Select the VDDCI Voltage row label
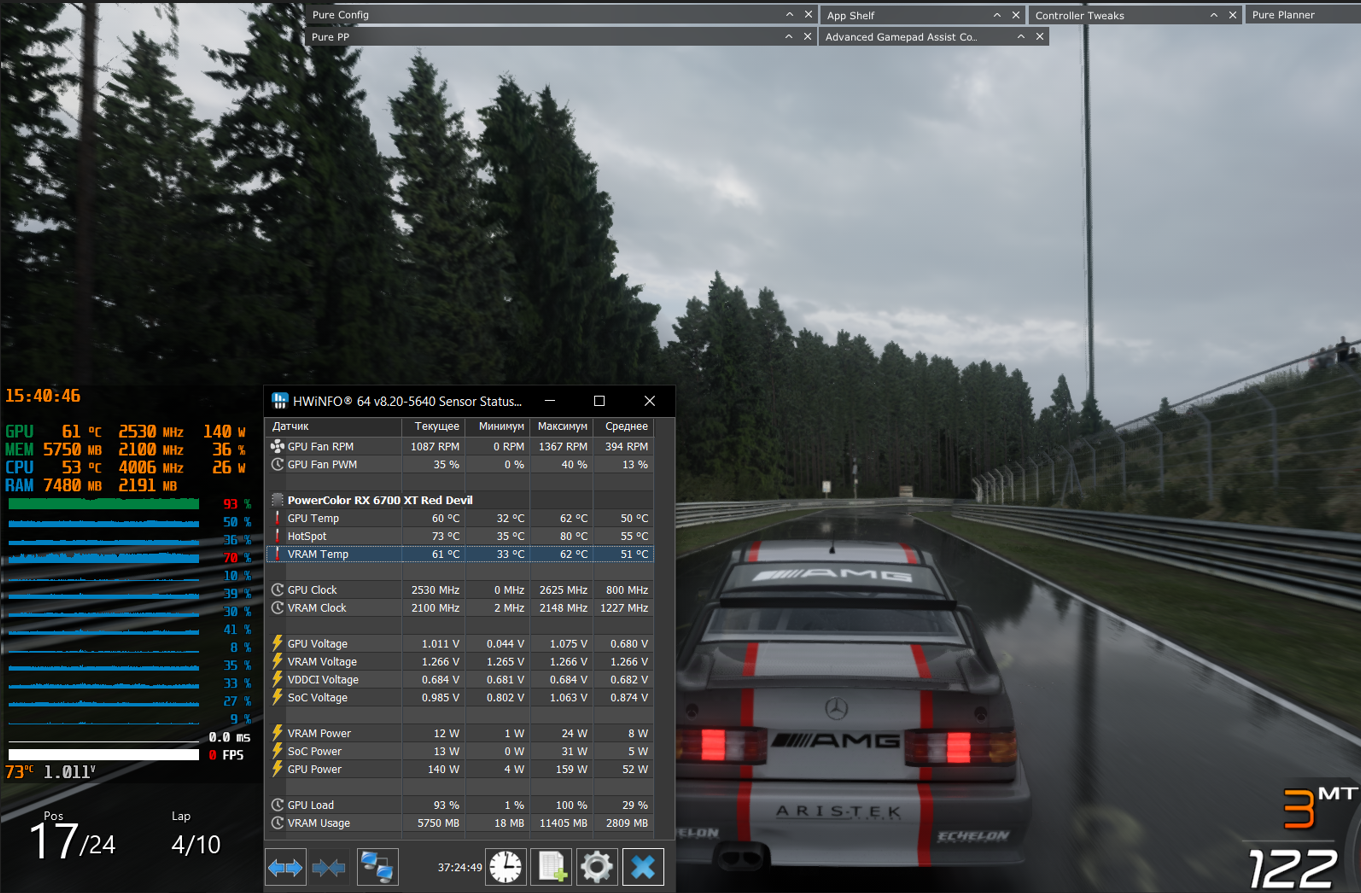This screenshot has height=893, width=1361. point(323,680)
